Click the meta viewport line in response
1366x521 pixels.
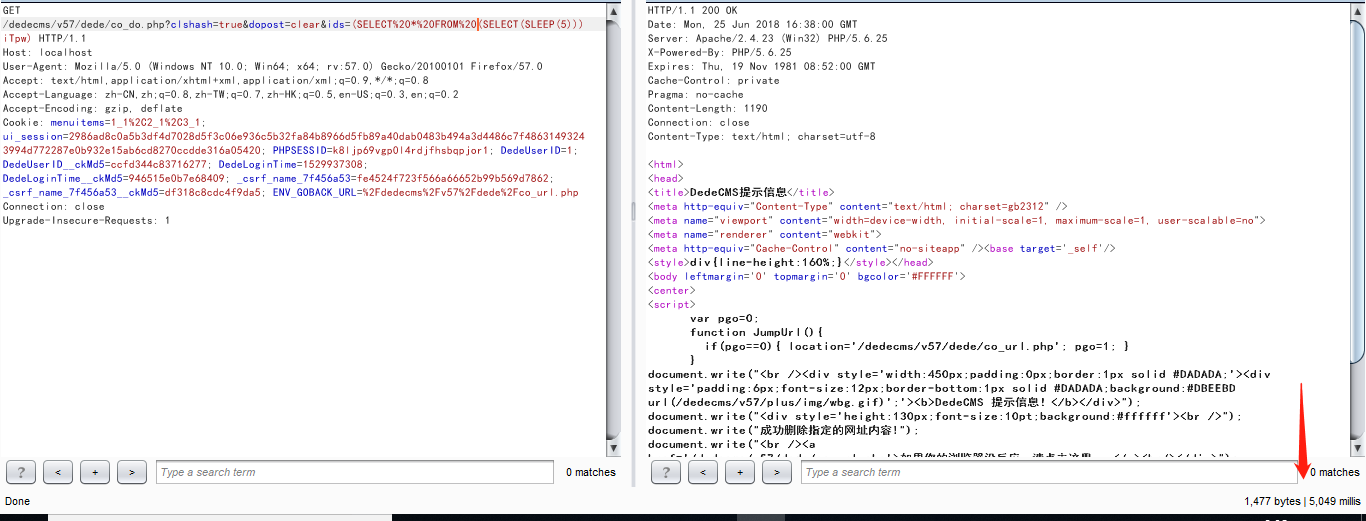[957, 220]
